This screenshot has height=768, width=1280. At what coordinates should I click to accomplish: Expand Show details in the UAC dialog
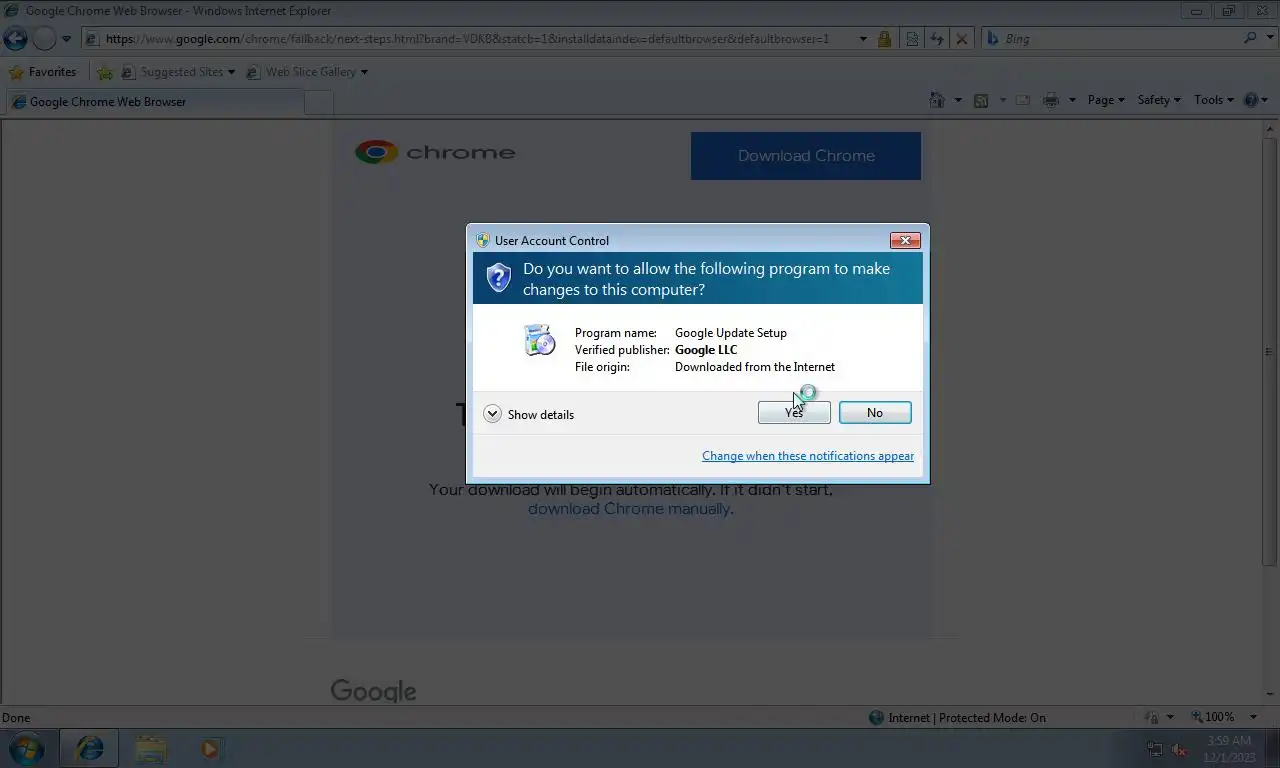pyautogui.click(x=529, y=414)
